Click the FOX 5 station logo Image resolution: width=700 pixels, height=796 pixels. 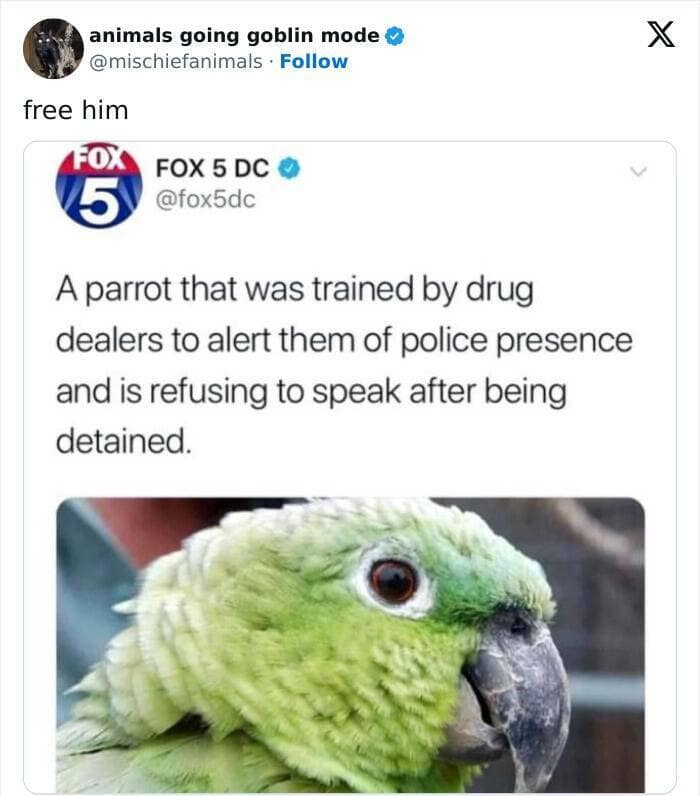pyautogui.click(x=99, y=186)
